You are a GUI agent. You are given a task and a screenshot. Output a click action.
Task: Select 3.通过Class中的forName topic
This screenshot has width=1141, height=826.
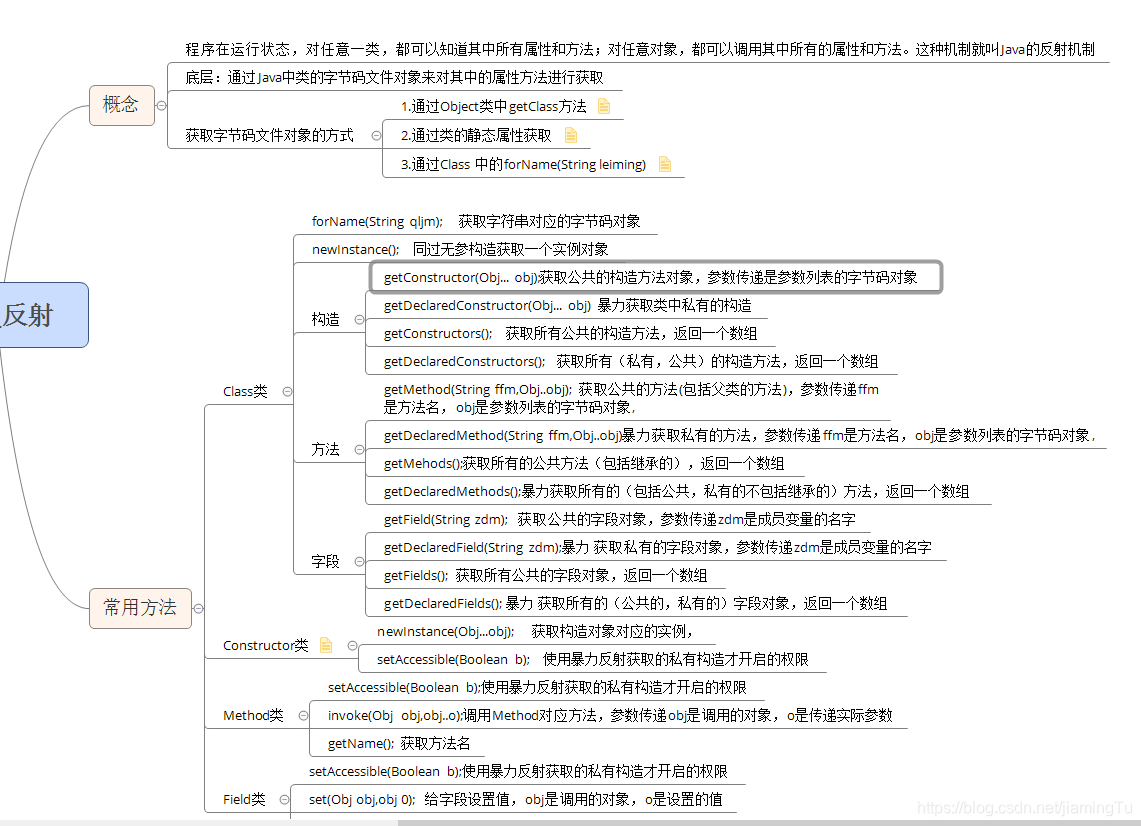[523, 164]
